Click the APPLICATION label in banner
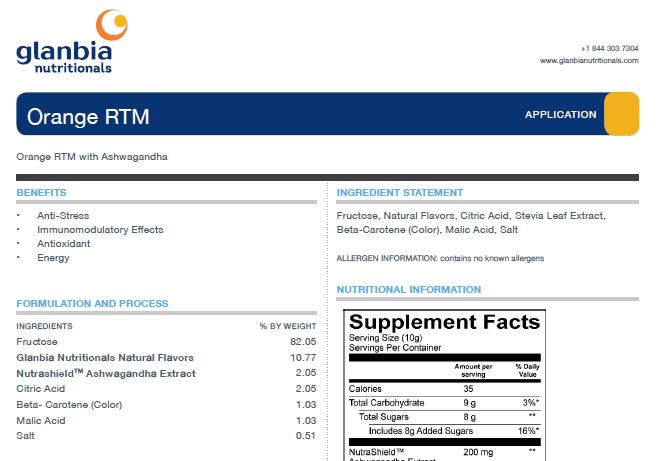The height and width of the screenshot is (461, 663). coord(561,115)
